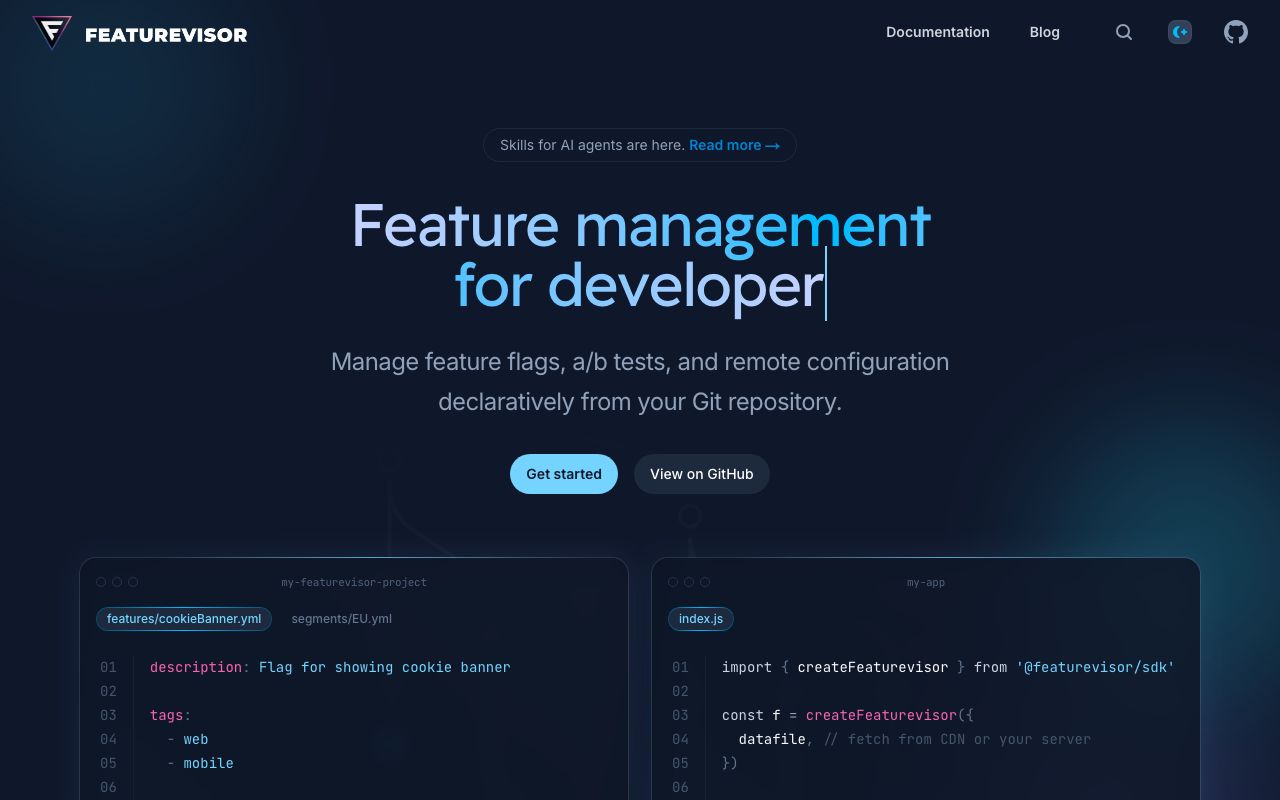Click the 'my-app' window title
This screenshot has width=1280, height=800.
[926, 582]
